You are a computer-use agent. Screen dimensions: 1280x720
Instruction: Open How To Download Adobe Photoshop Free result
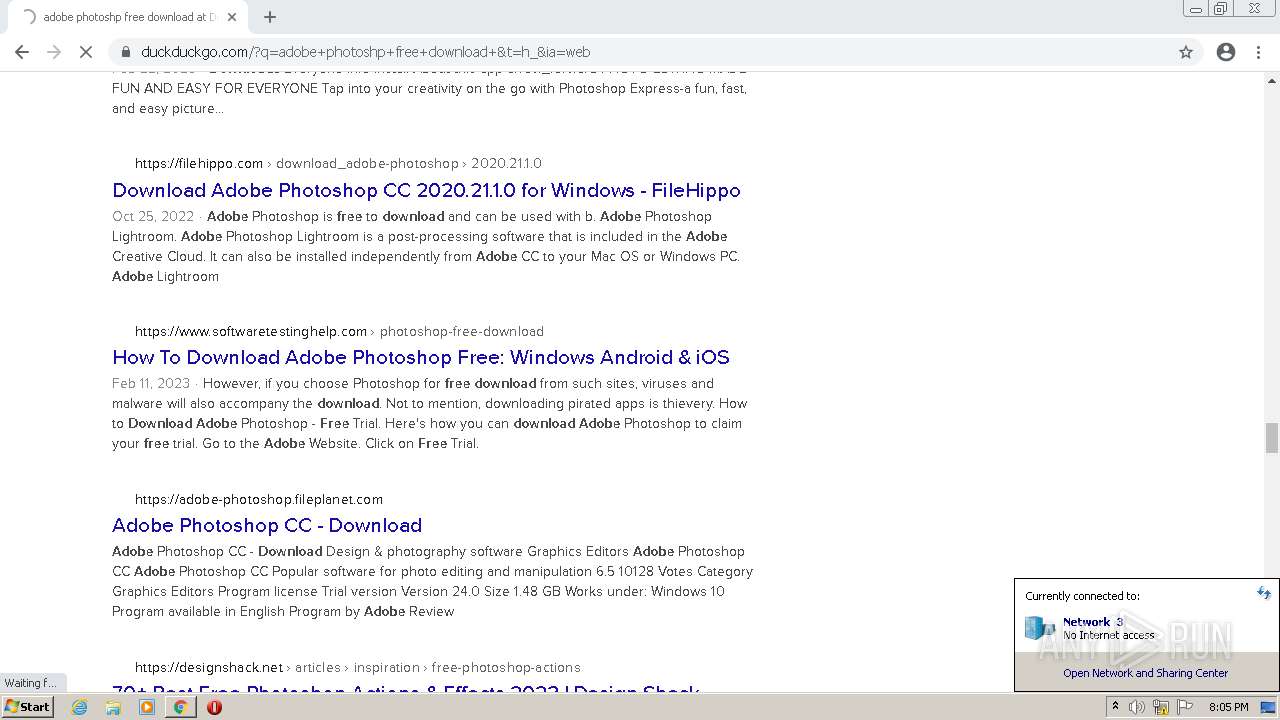pyautogui.click(x=421, y=357)
